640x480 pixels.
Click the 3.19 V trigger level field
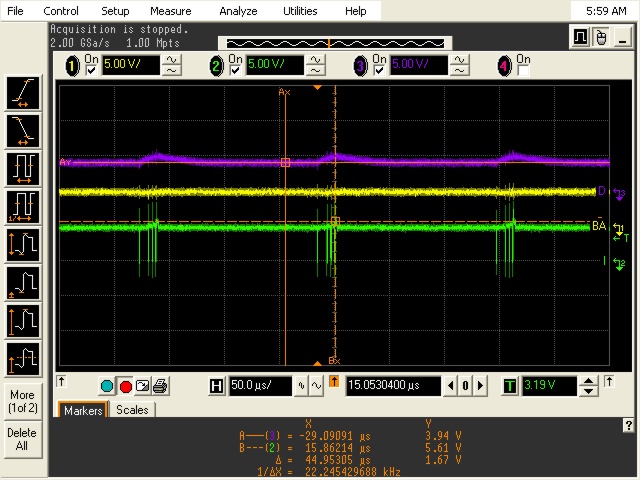(x=549, y=386)
